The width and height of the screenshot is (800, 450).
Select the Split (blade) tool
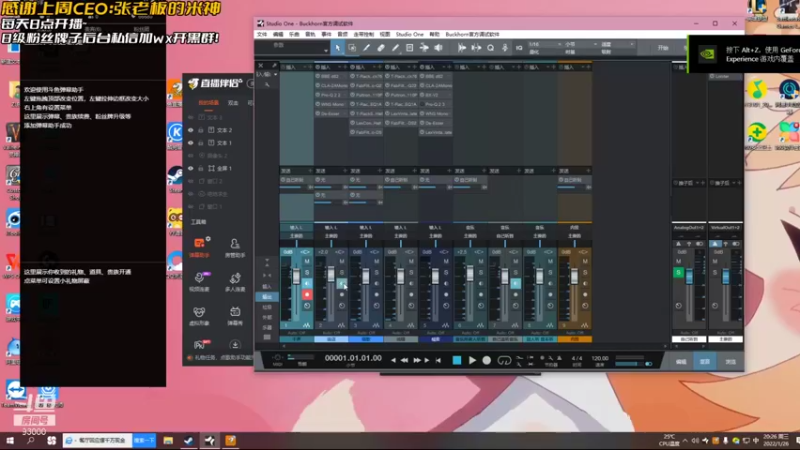[x=366, y=48]
